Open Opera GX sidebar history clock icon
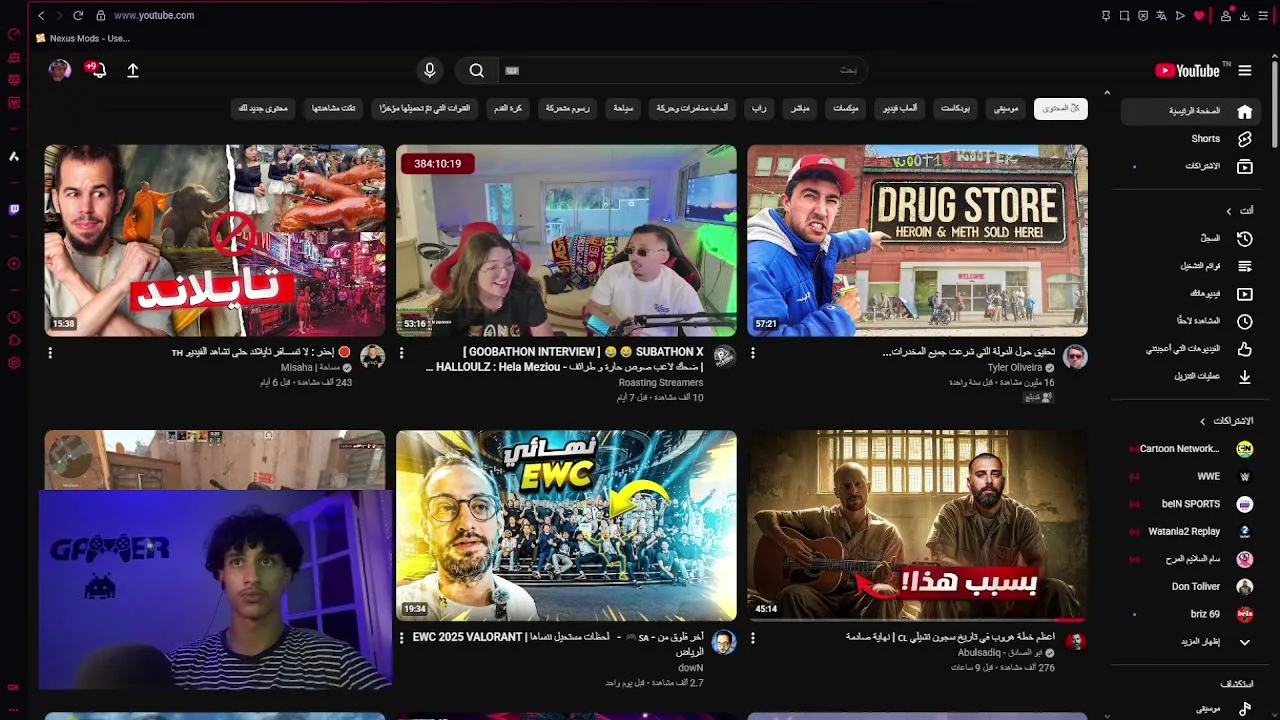The height and width of the screenshot is (720, 1280). (x=14, y=318)
